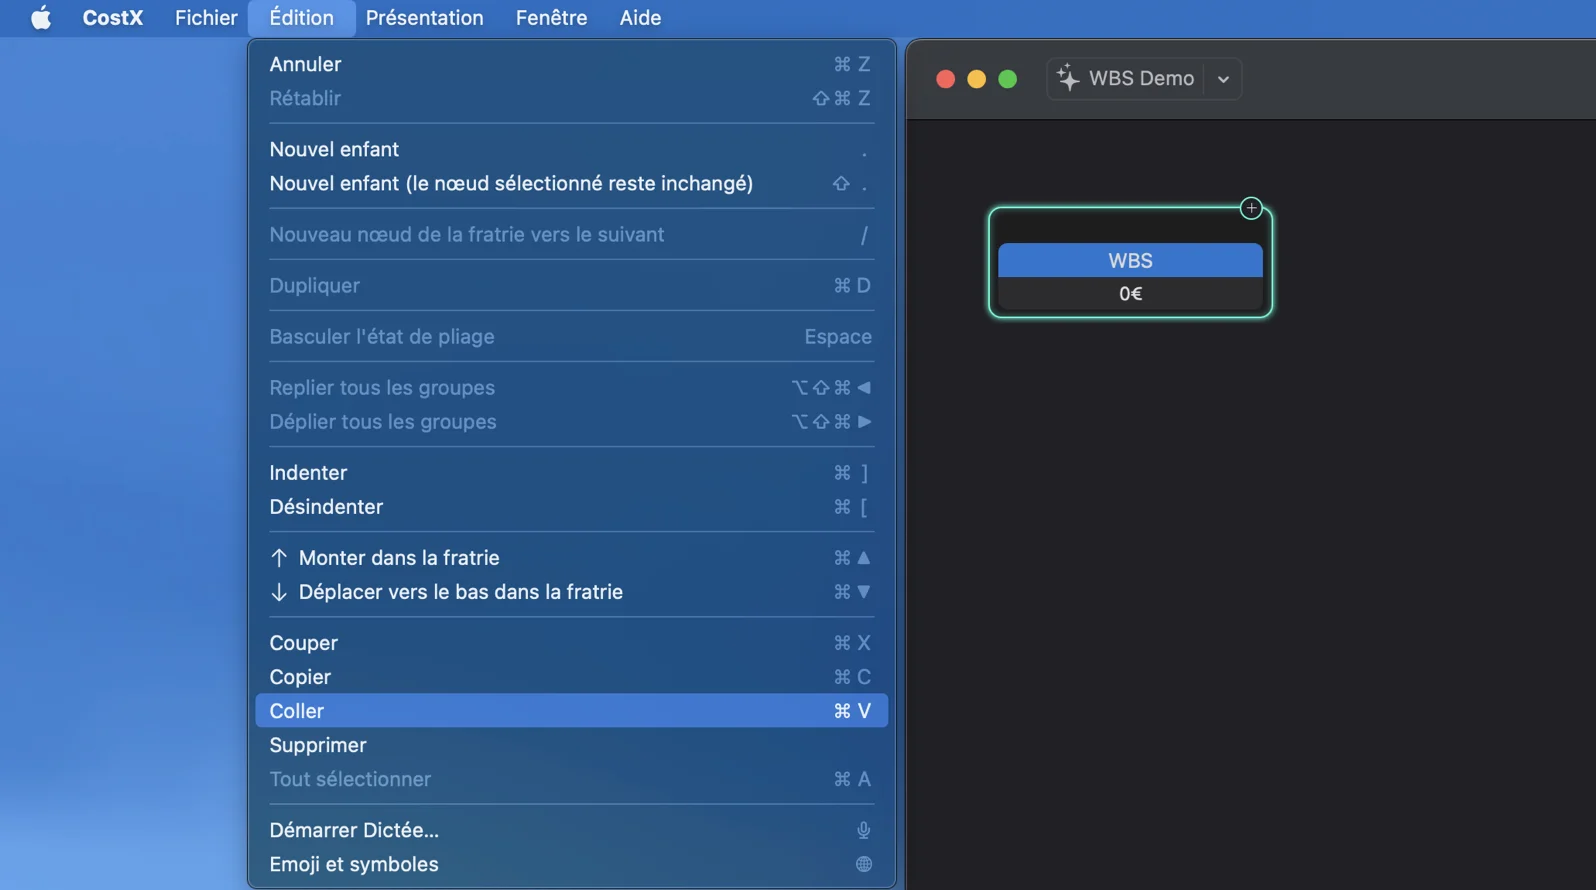Select Coller from the Édition menu
This screenshot has width=1596, height=890.
[x=297, y=711]
